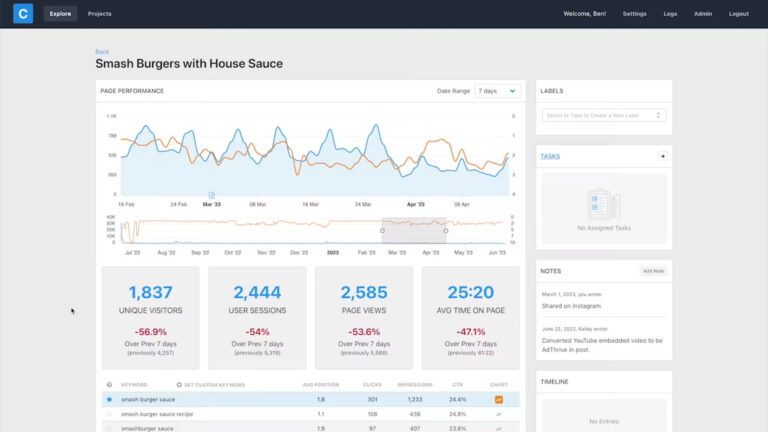Screen dimensions: 768x432
Task: Open the Tasks link heading
Action: pos(550,156)
